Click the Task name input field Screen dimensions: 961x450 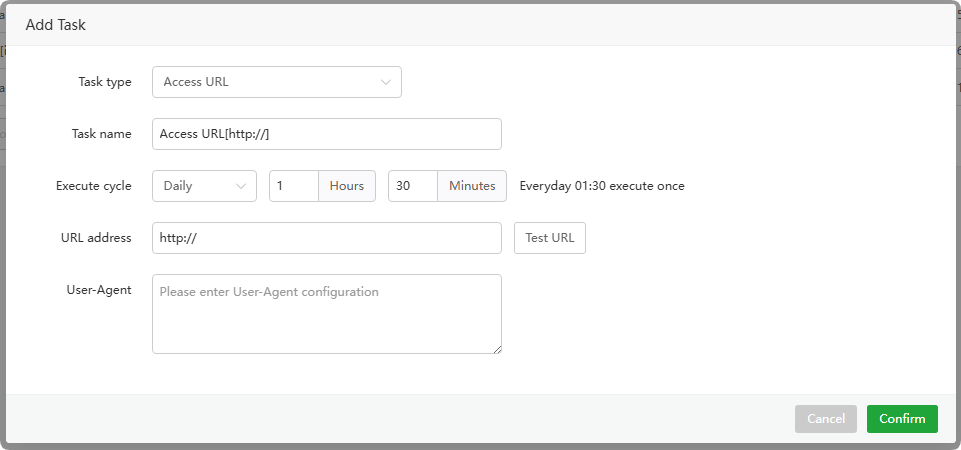tap(326, 134)
